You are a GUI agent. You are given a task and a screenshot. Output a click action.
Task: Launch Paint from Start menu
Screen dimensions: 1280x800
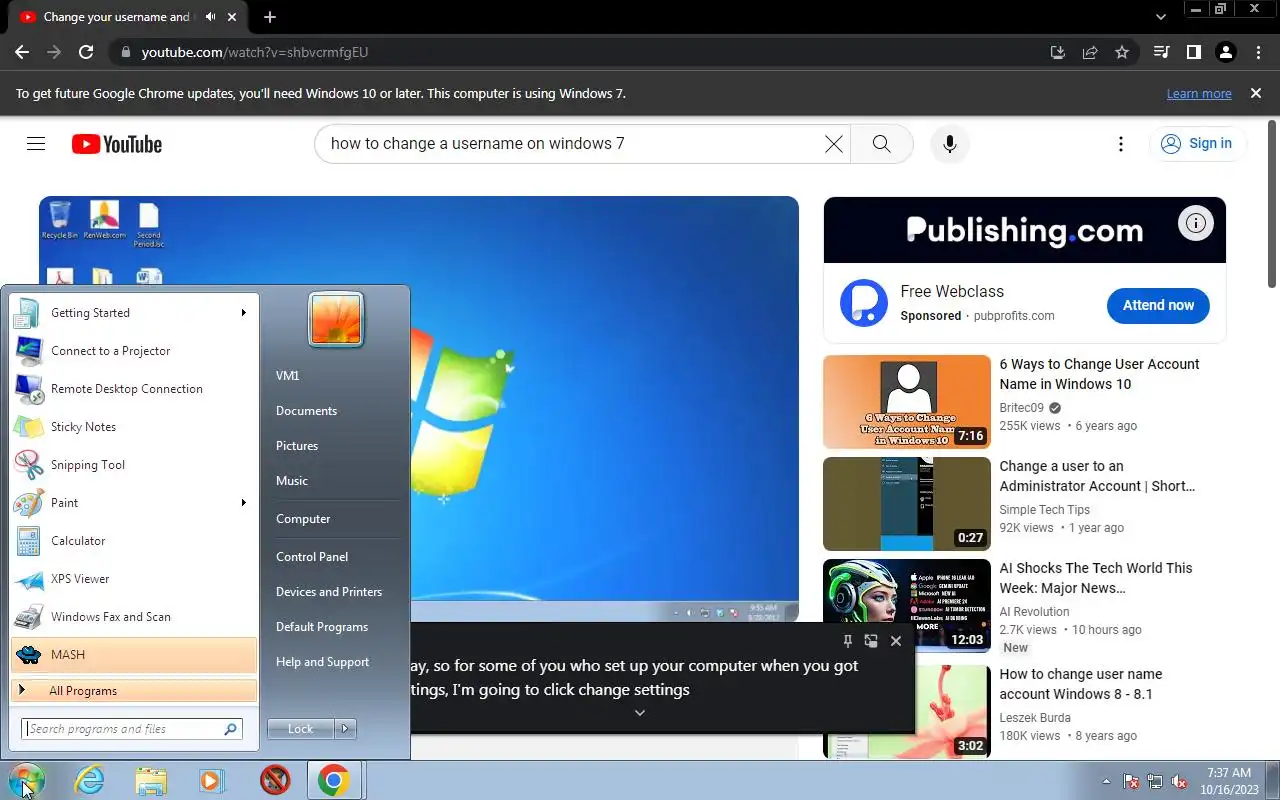pyautogui.click(x=133, y=503)
